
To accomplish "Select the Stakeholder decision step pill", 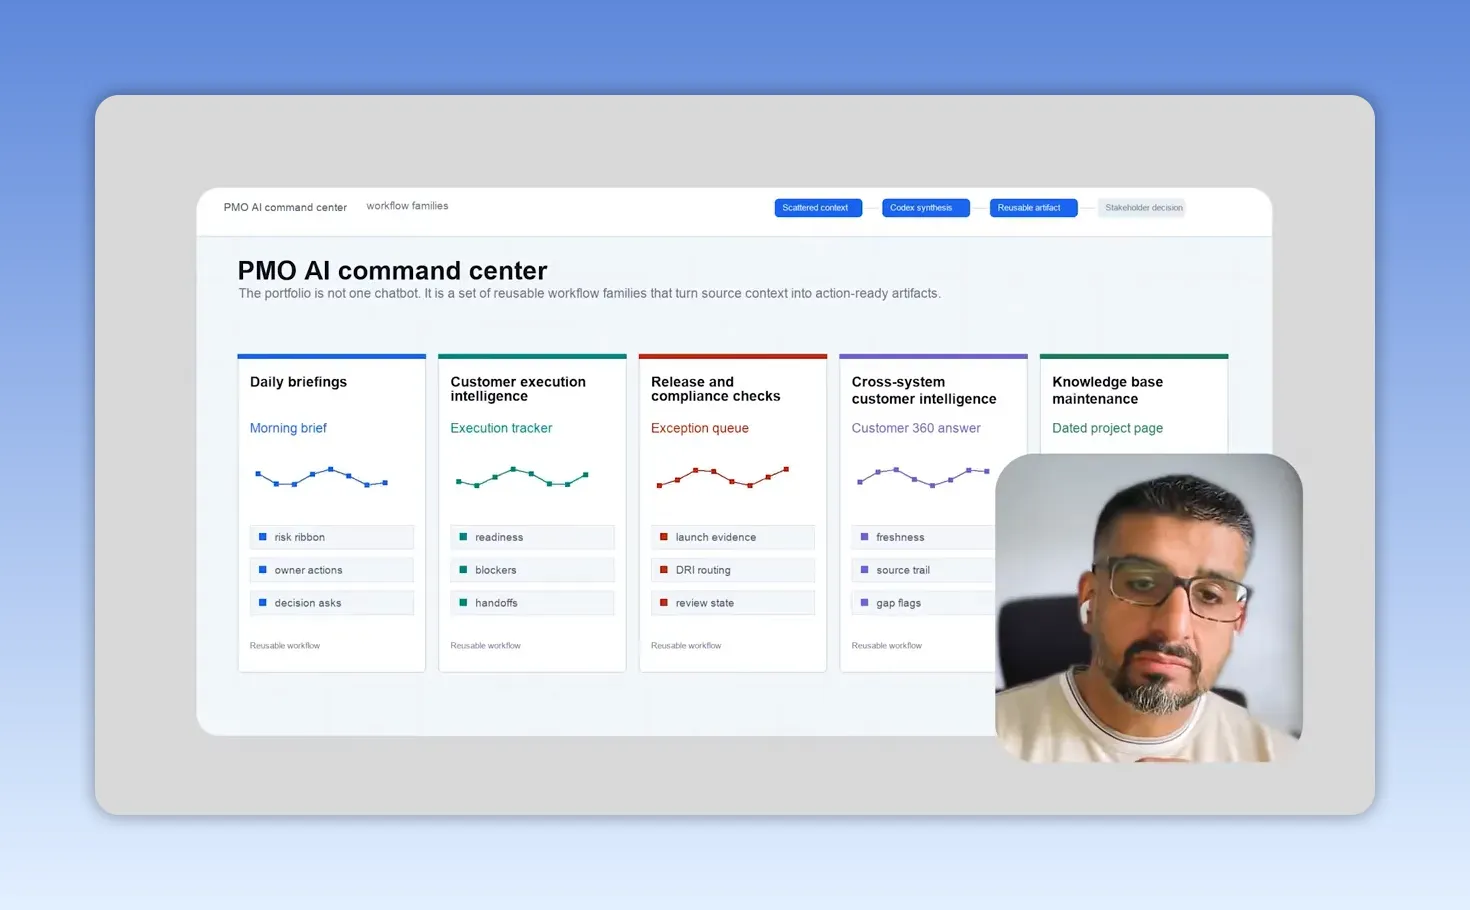I will 1142,208.
